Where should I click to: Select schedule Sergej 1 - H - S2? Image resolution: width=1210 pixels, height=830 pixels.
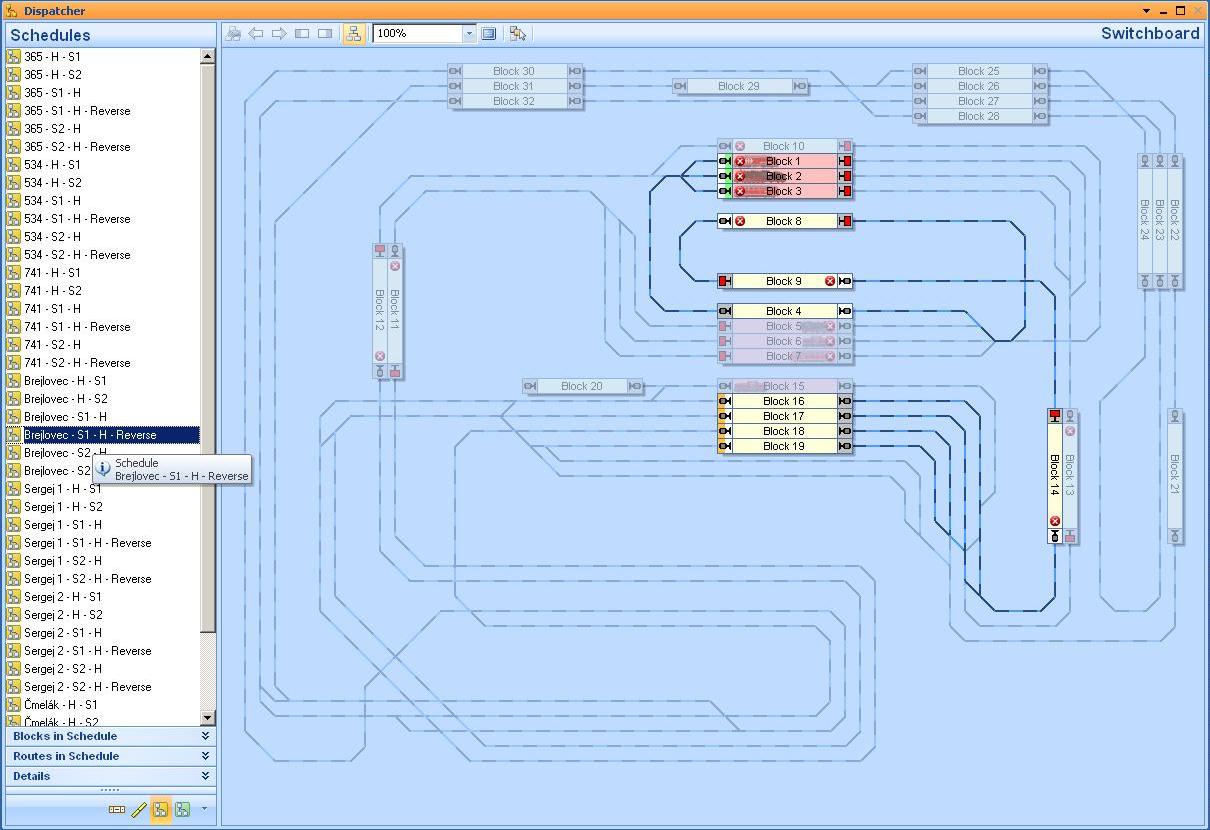[63, 507]
